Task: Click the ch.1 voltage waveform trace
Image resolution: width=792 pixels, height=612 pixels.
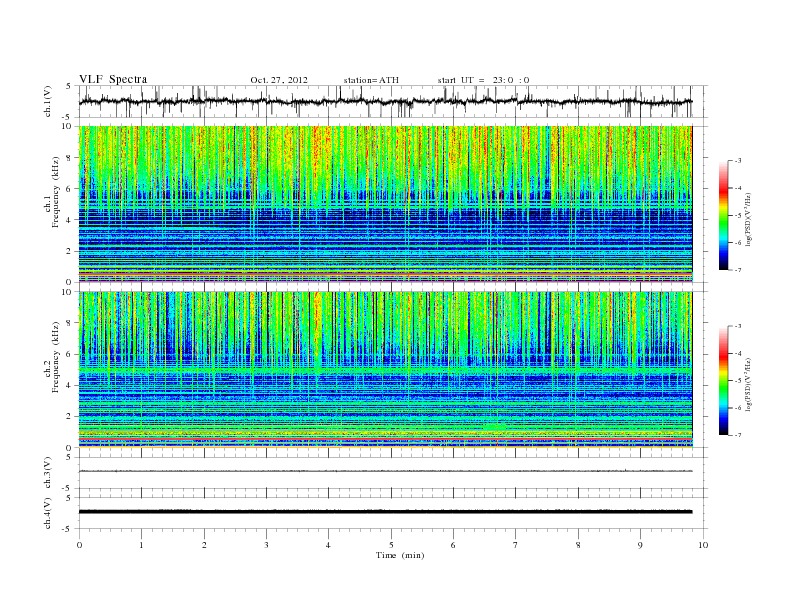Action: tap(385, 101)
